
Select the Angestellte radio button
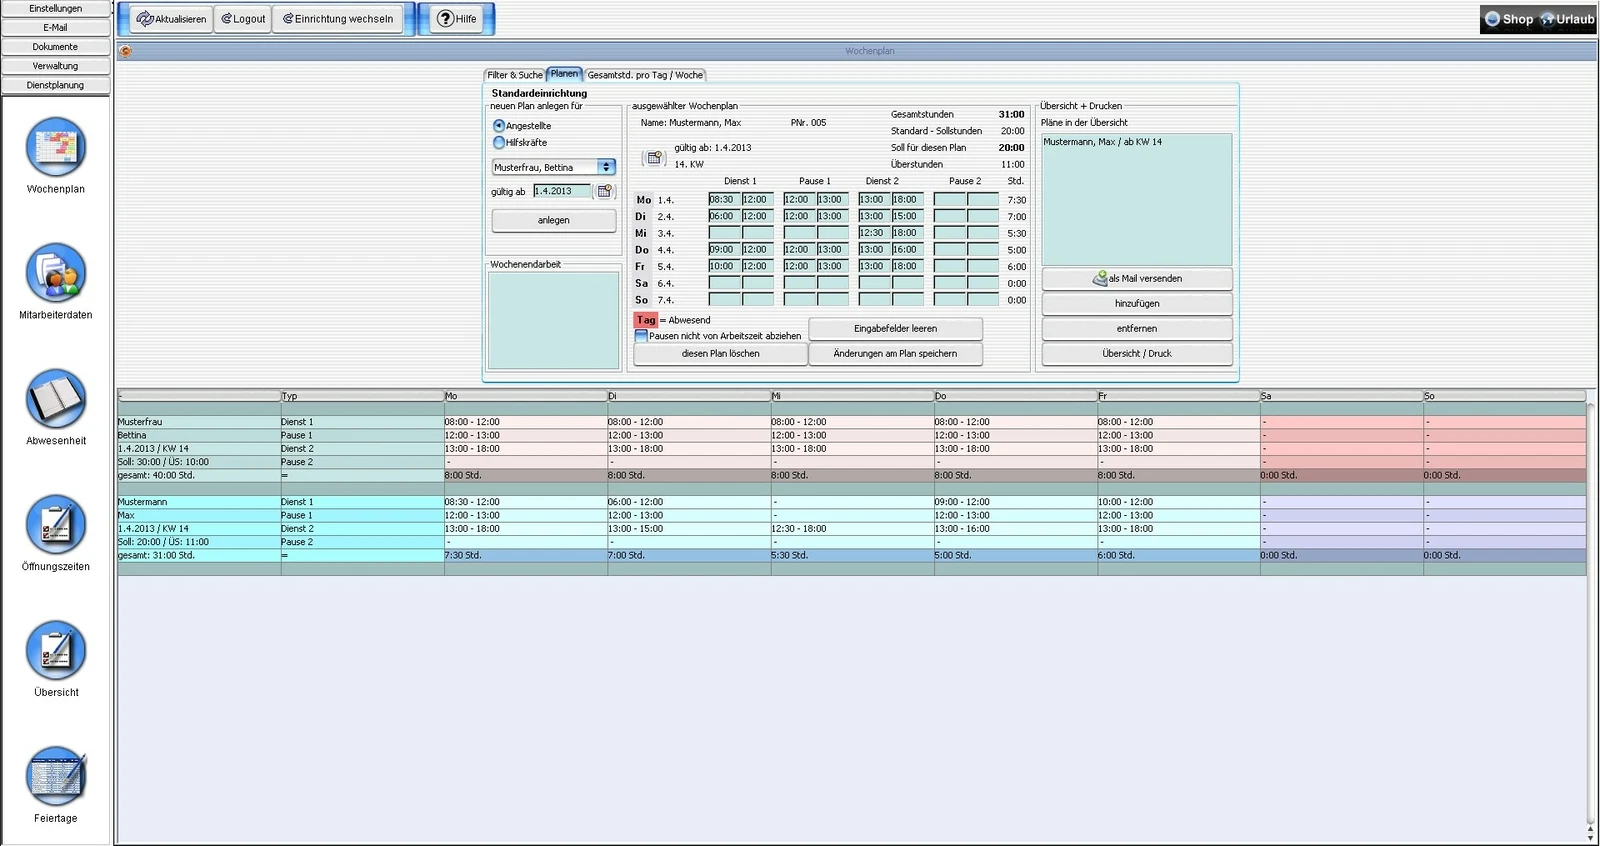[x=499, y=126]
